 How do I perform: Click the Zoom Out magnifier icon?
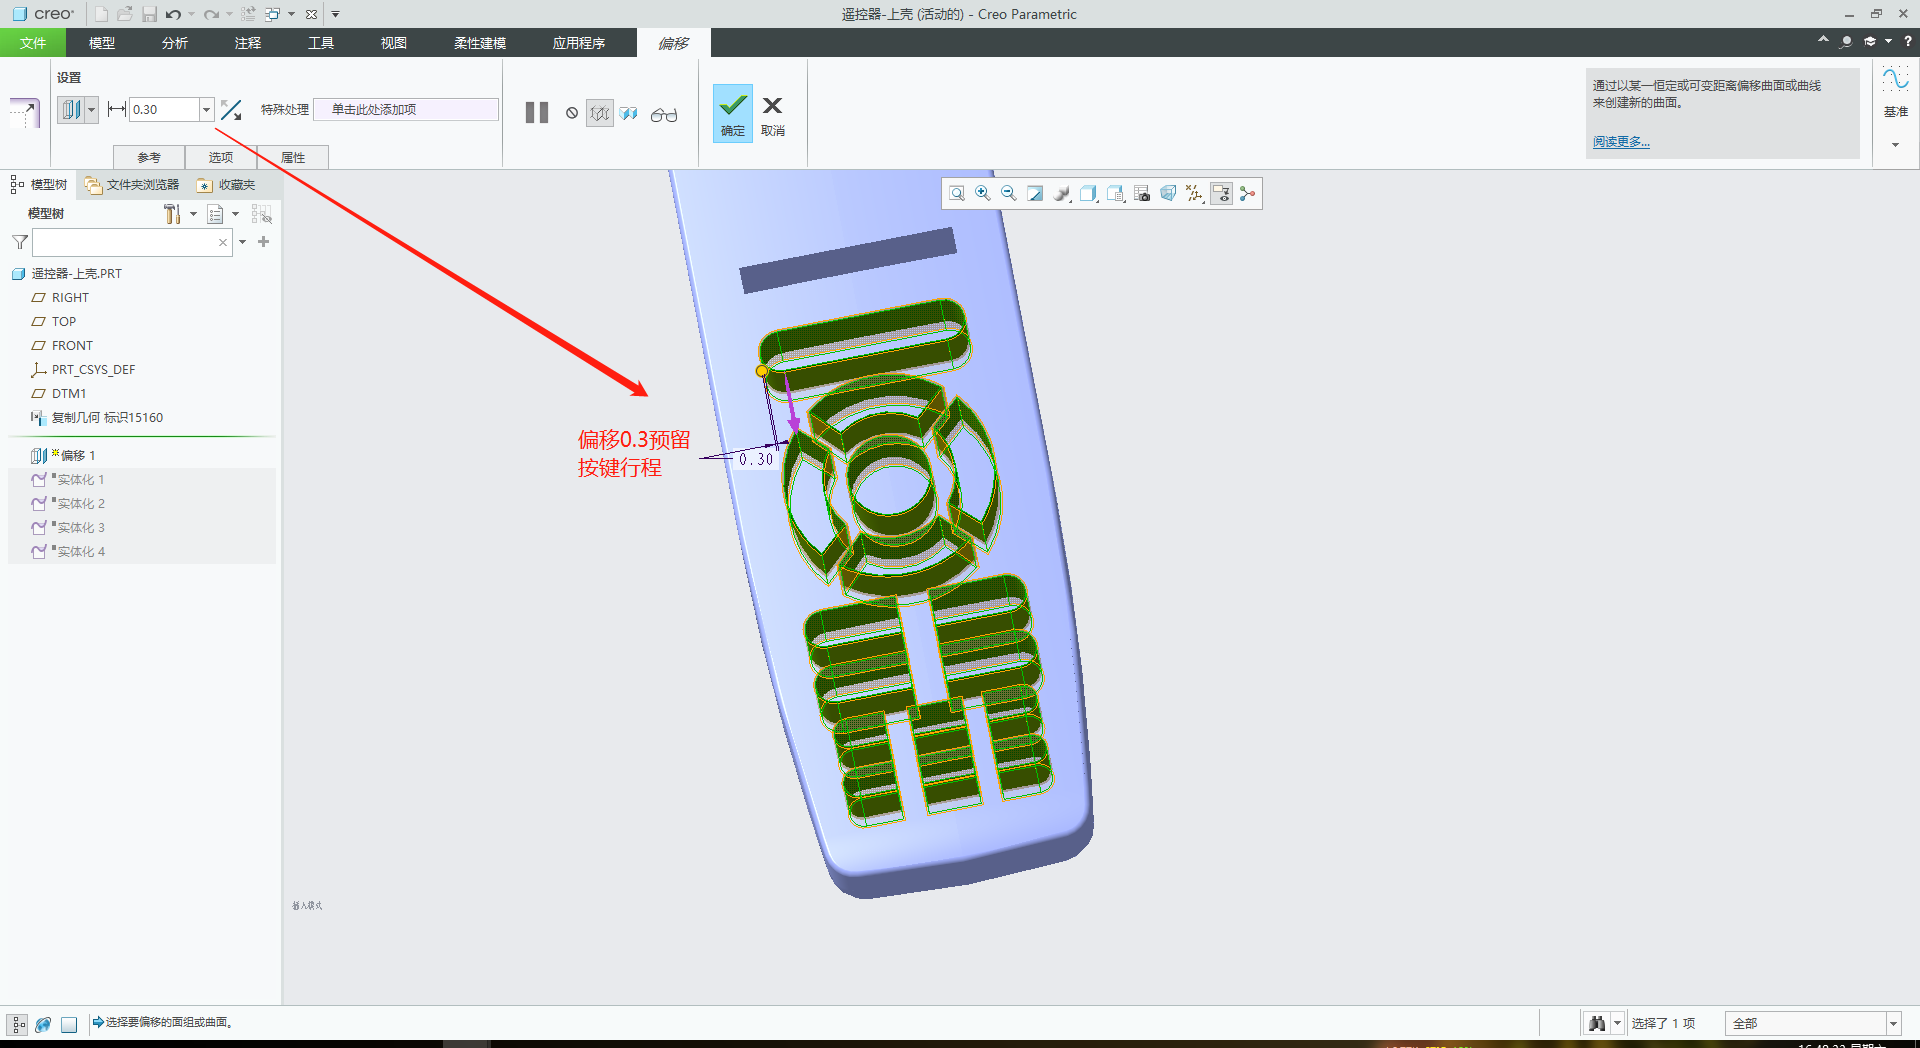pyautogui.click(x=1009, y=194)
